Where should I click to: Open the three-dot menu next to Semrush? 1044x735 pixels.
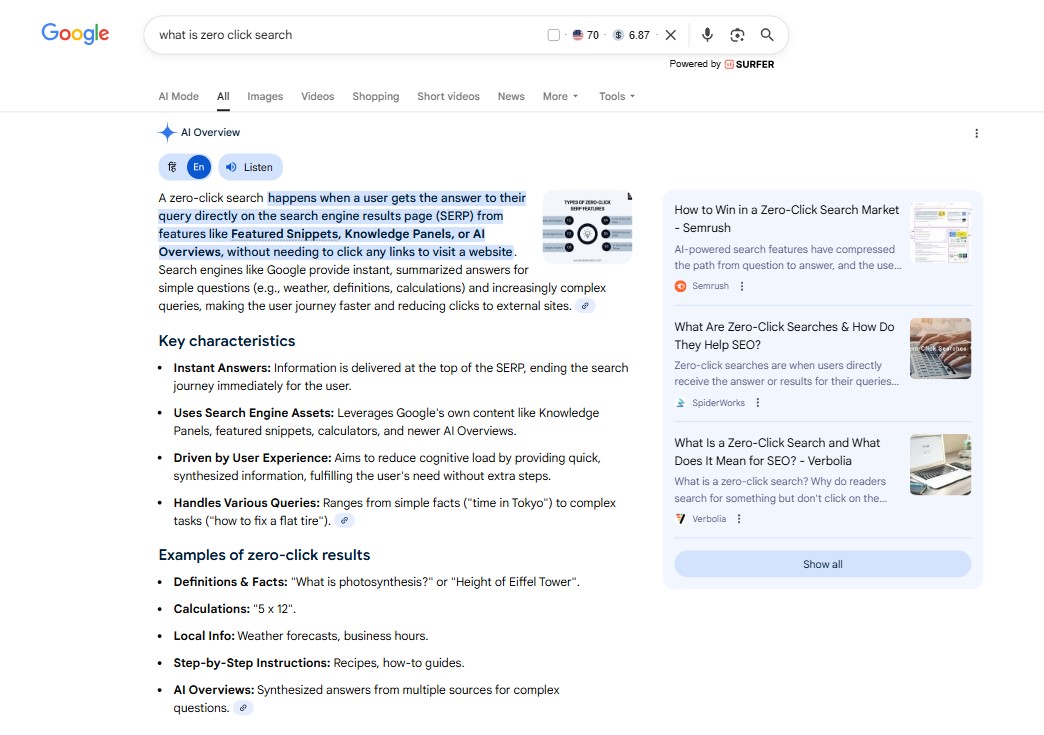pyautogui.click(x=741, y=286)
